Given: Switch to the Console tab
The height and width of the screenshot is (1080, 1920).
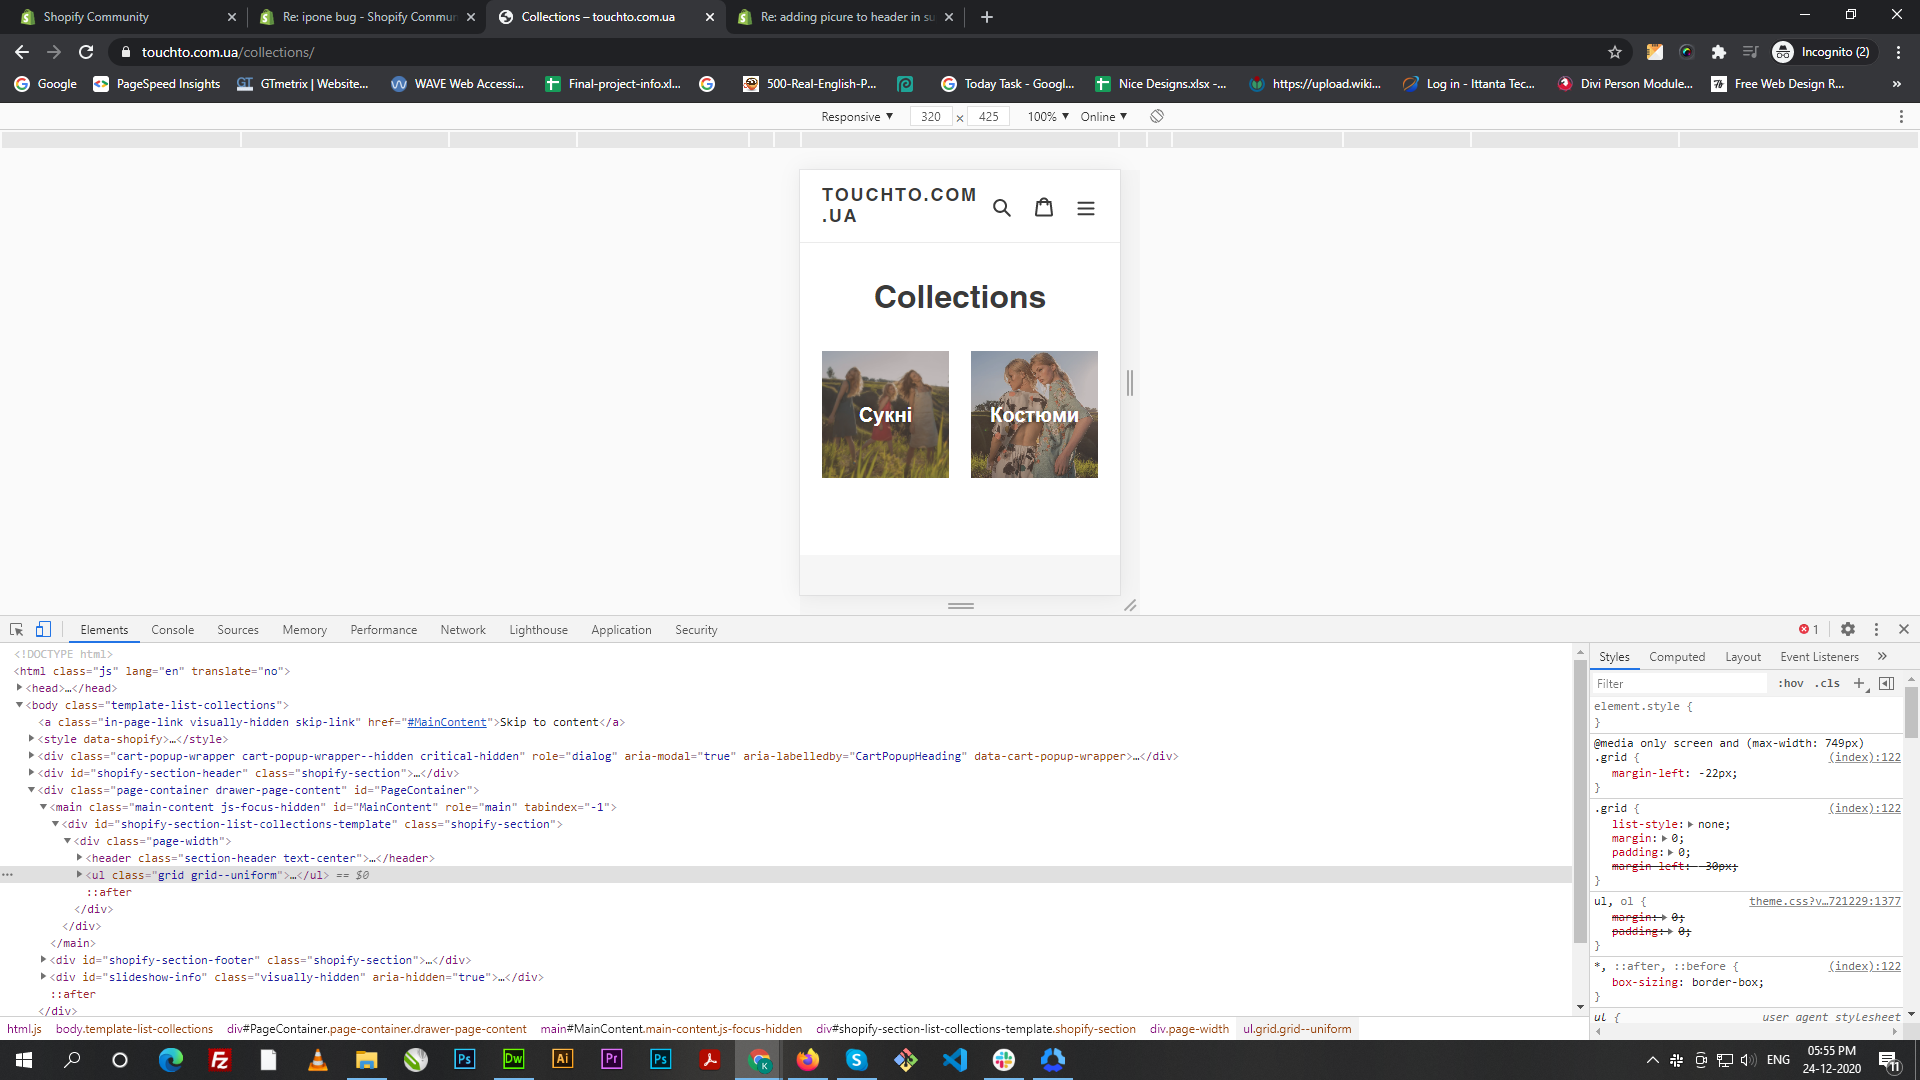Looking at the screenshot, I should (x=172, y=630).
